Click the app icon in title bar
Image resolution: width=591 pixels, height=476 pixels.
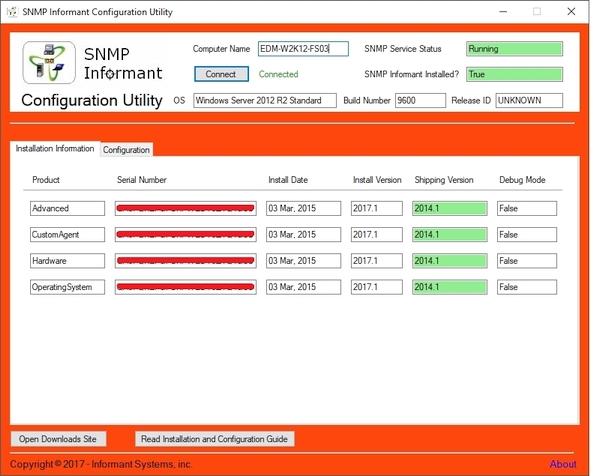tap(12, 12)
